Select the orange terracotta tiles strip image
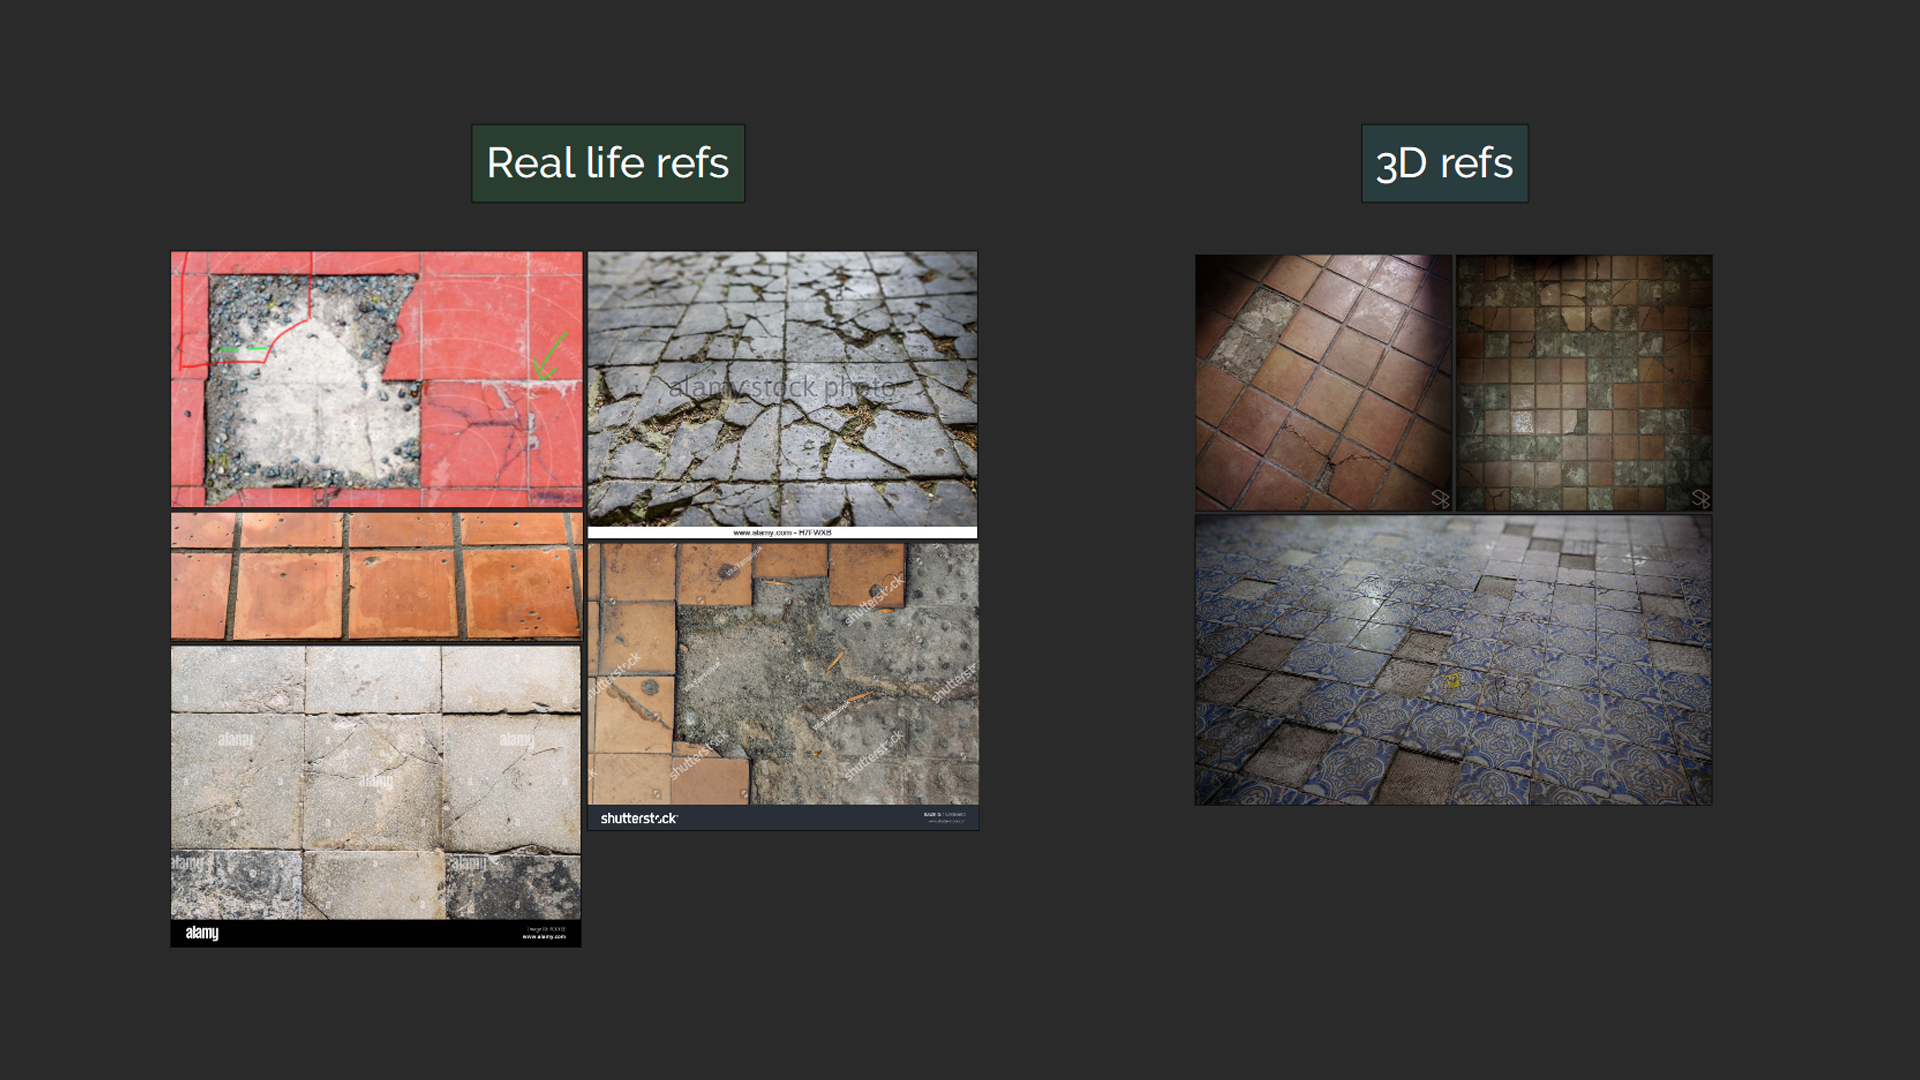 [x=376, y=577]
